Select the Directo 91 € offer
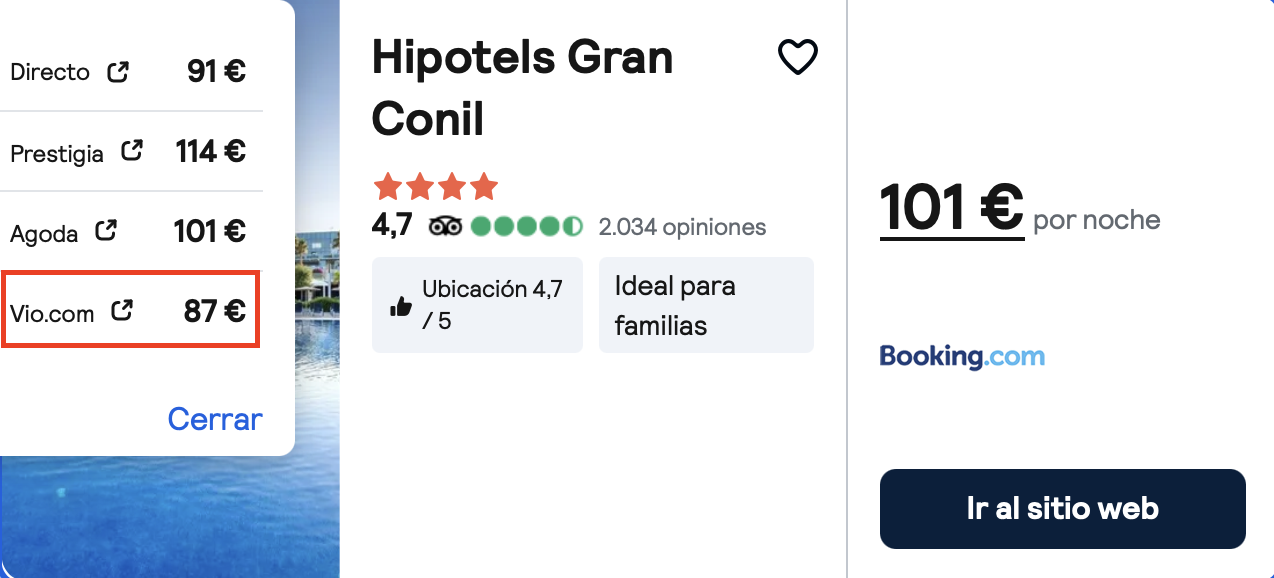The height and width of the screenshot is (578, 1274). 130,71
